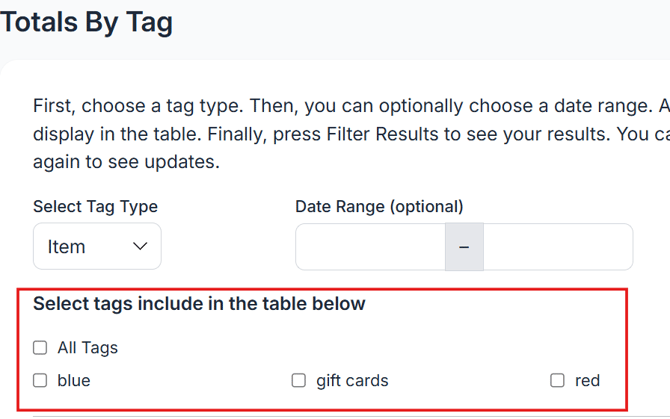Image resolution: width=670 pixels, height=419 pixels.
Task: Click the 'red' tag label
Action: (x=587, y=380)
